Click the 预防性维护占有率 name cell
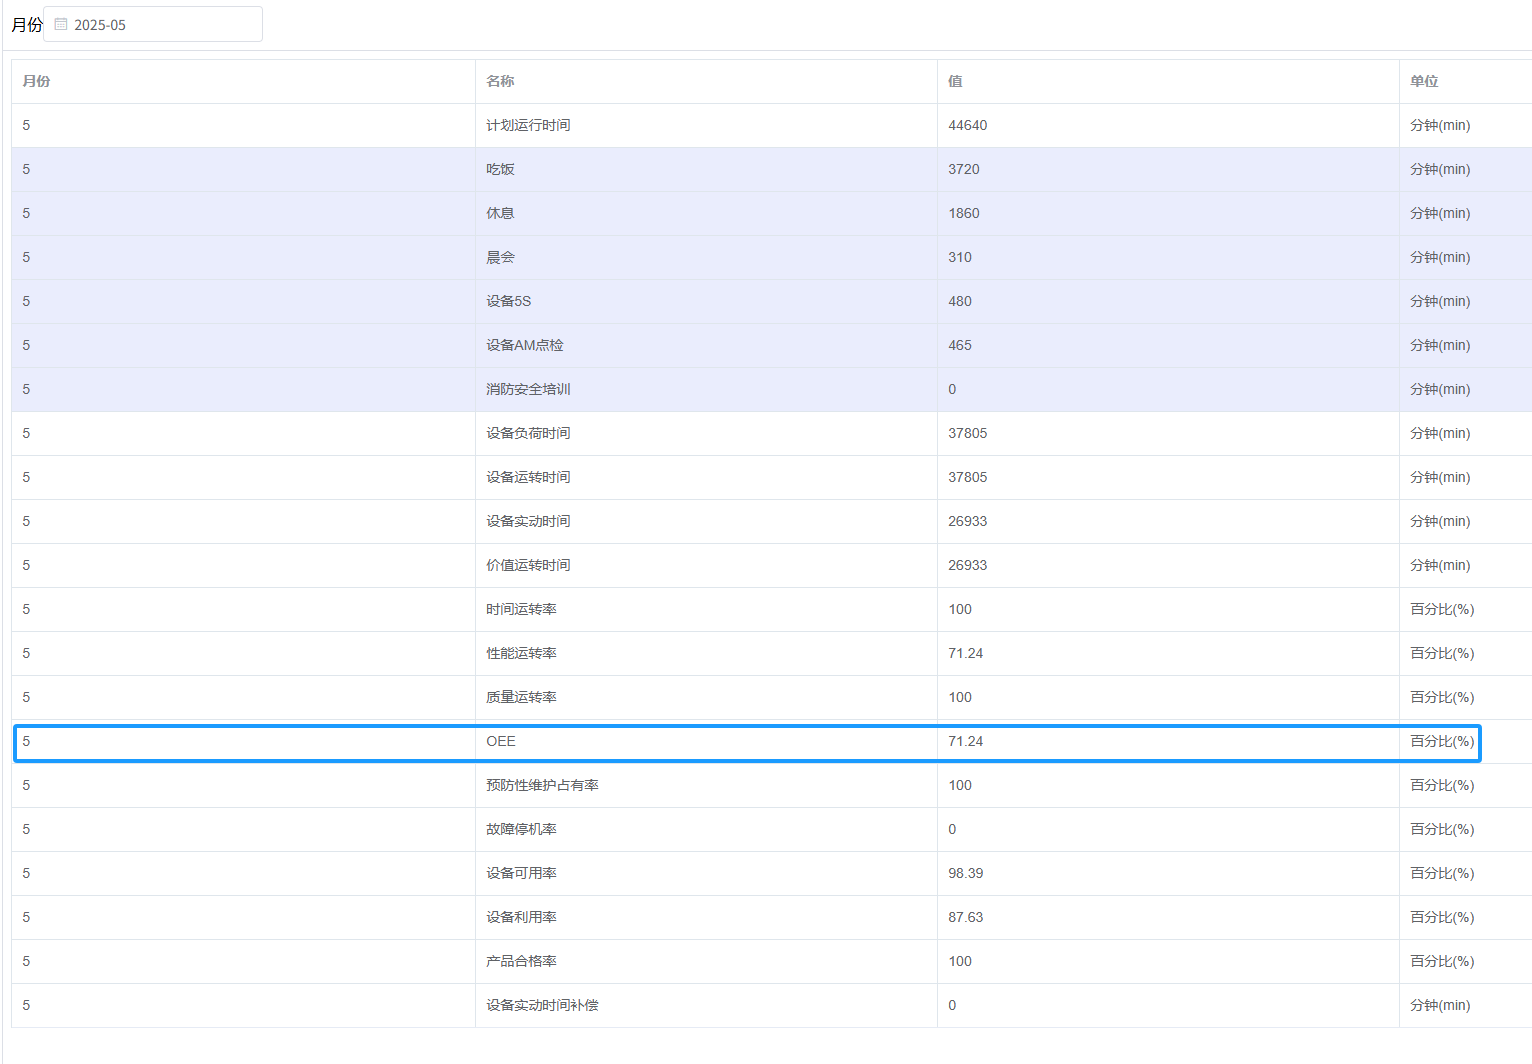Screen dimensions: 1532x1064 coord(542,785)
